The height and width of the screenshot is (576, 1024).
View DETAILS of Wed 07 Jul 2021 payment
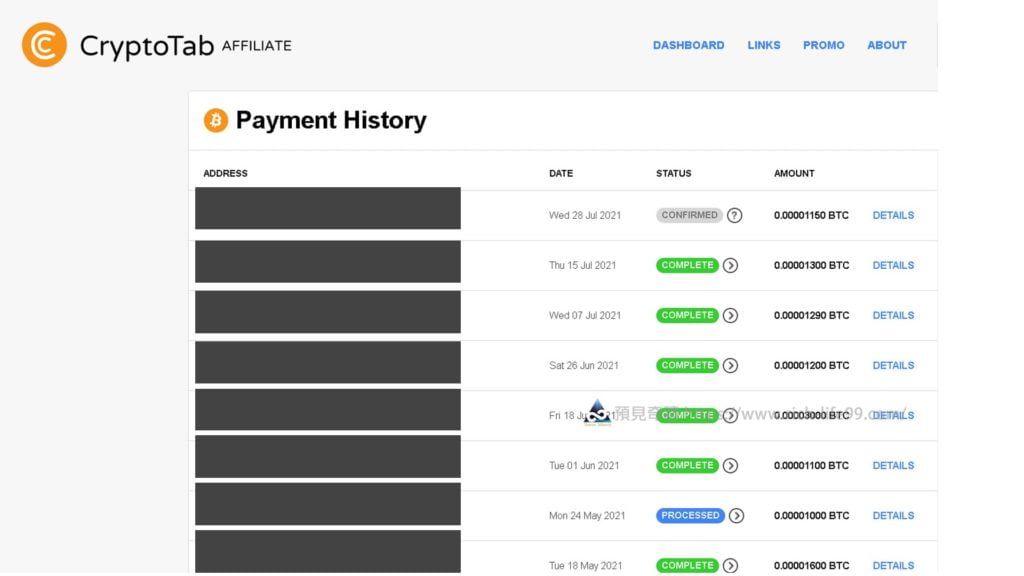click(x=893, y=315)
